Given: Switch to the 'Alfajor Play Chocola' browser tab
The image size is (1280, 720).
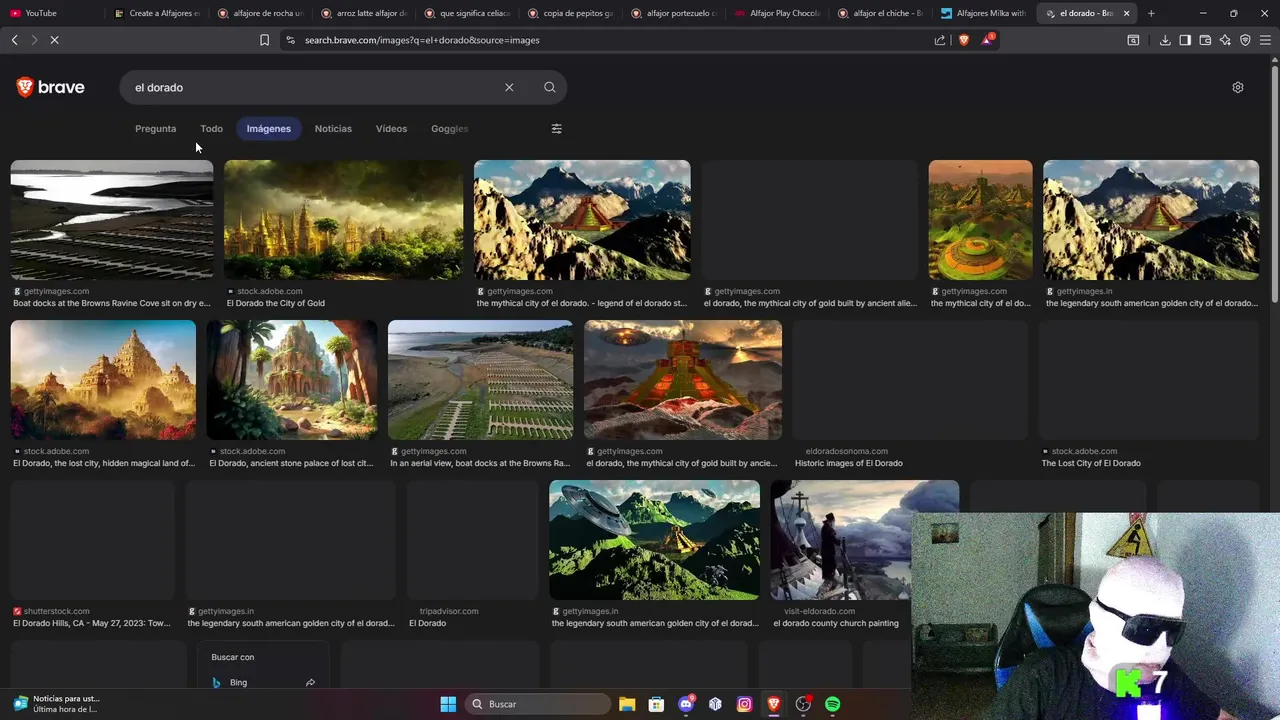Looking at the screenshot, I should [x=777, y=13].
